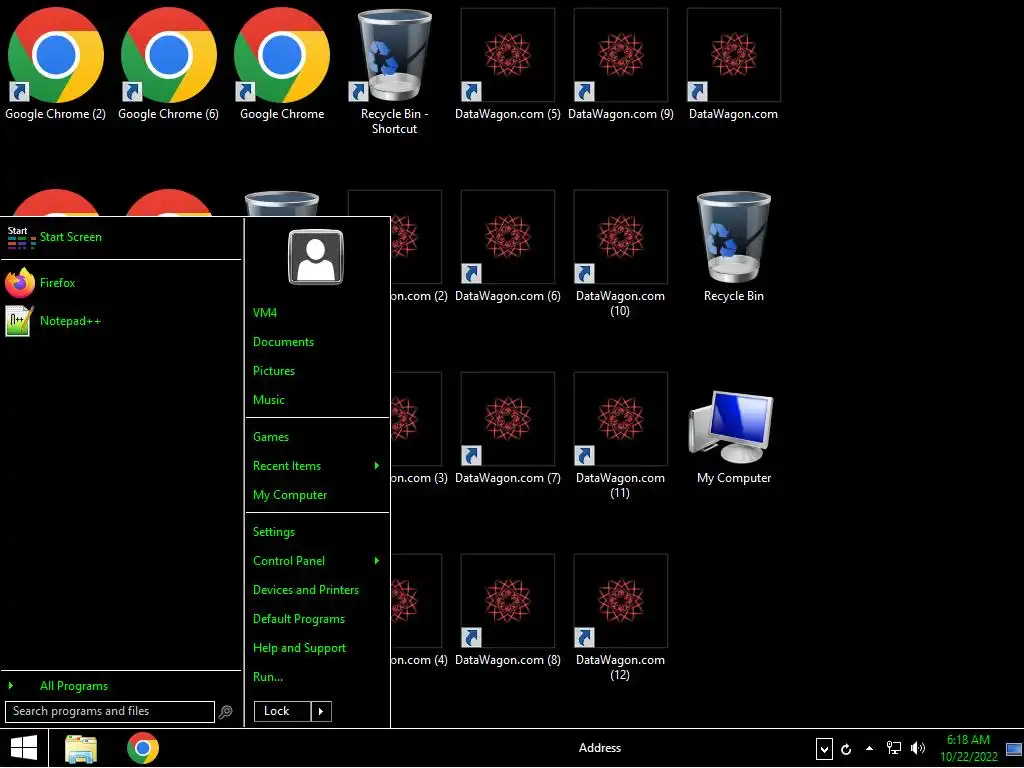Launch Chrome from the taskbar

pyautogui.click(x=143, y=748)
